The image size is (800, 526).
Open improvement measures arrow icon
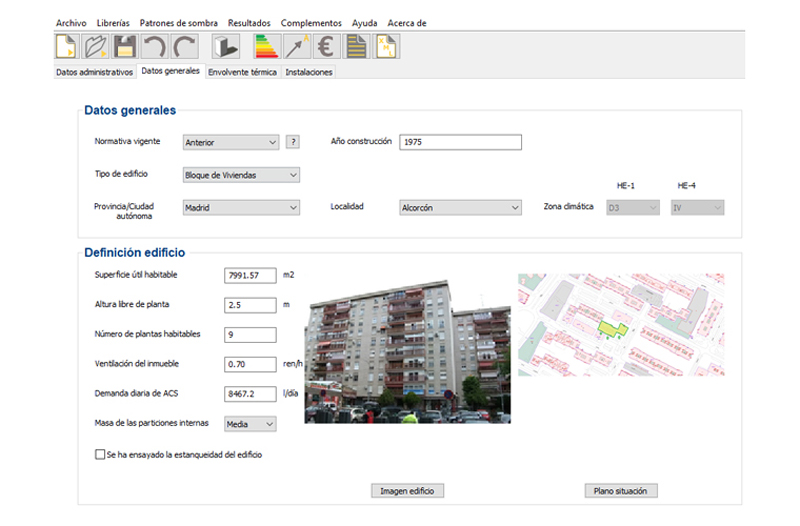297,46
